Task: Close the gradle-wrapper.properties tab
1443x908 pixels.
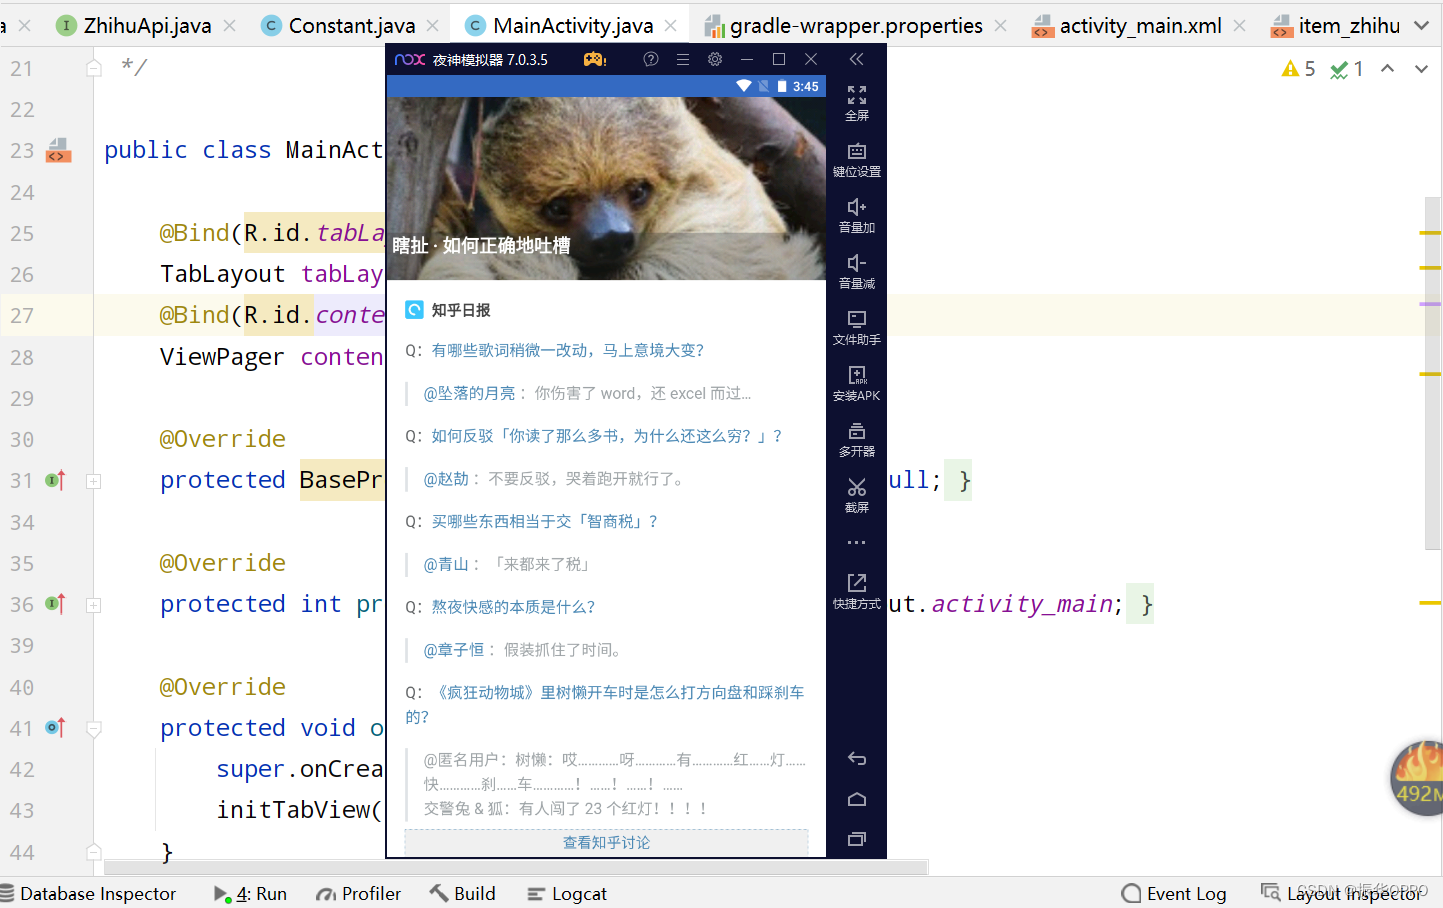Action: pos(1000,26)
